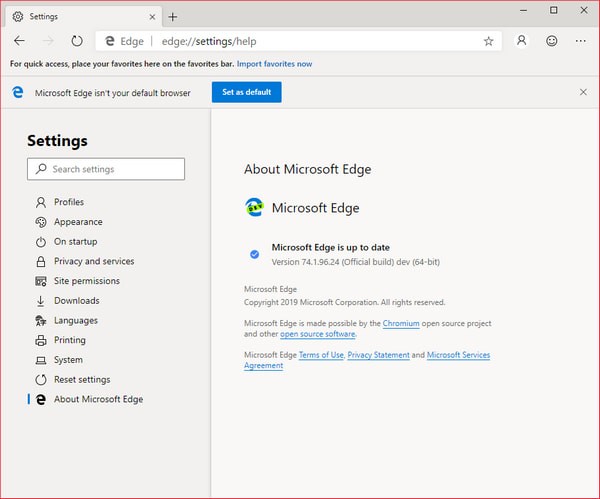Click Import favorites now link
This screenshot has width=600, height=499.
275,64
